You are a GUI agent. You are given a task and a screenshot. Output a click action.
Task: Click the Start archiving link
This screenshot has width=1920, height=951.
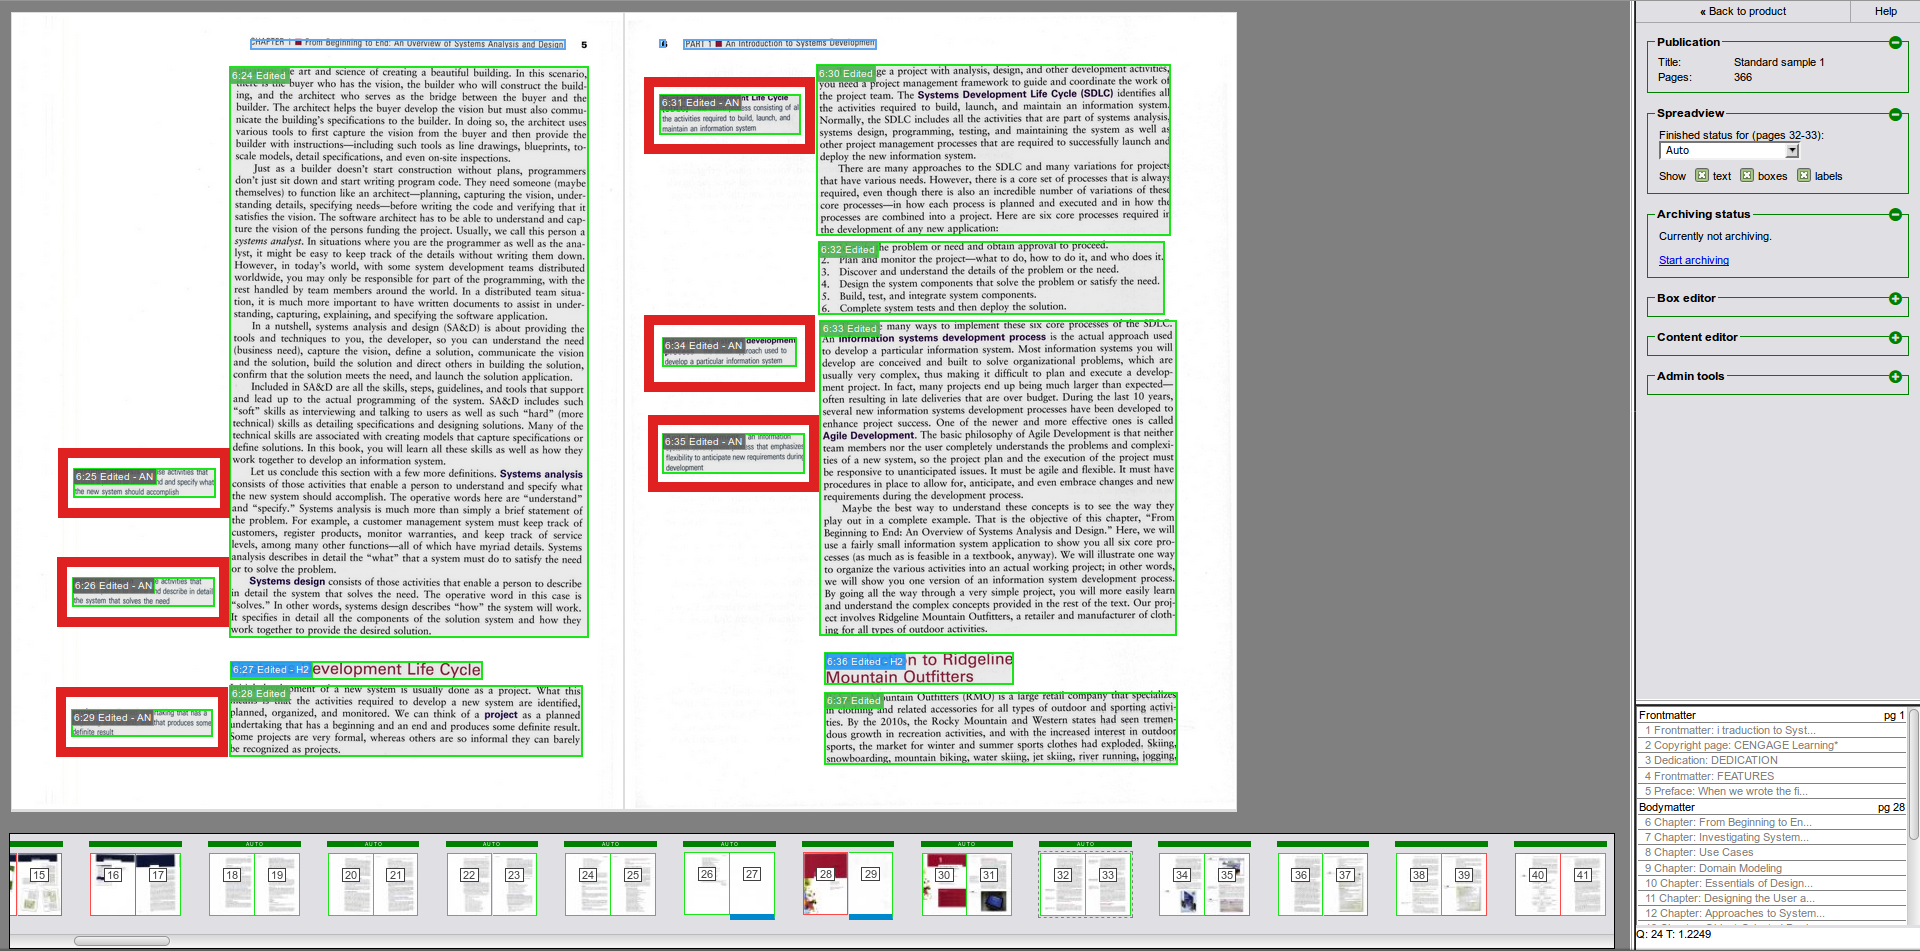point(1693,261)
